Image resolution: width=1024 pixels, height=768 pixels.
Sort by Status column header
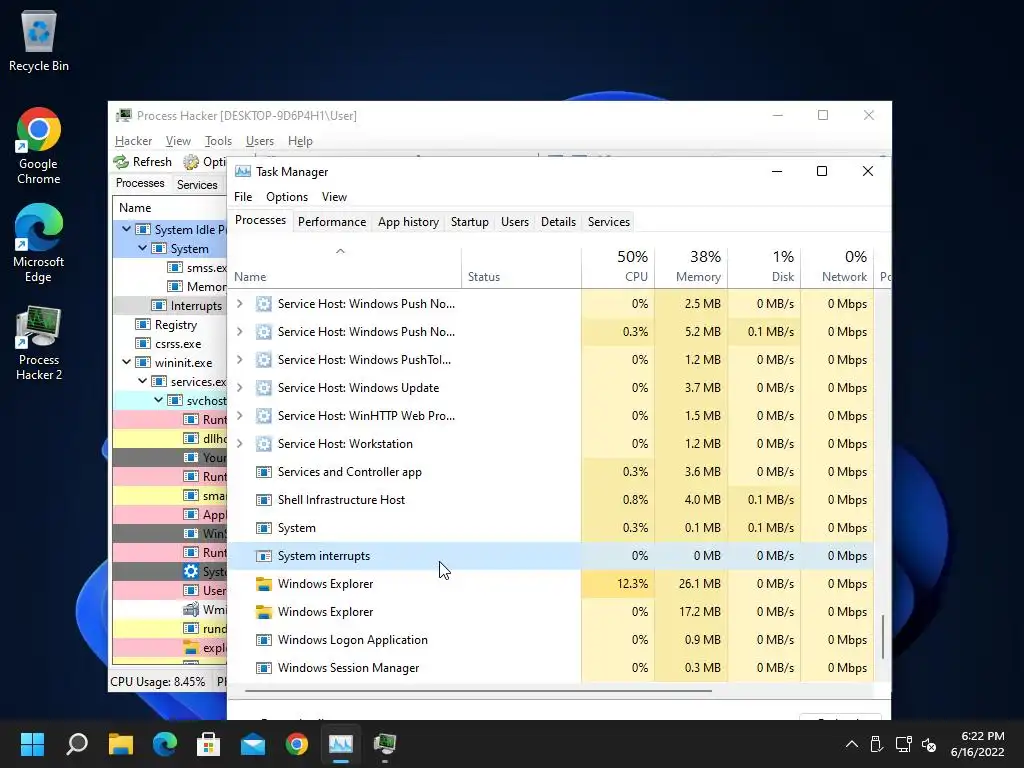pyautogui.click(x=521, y=266)
